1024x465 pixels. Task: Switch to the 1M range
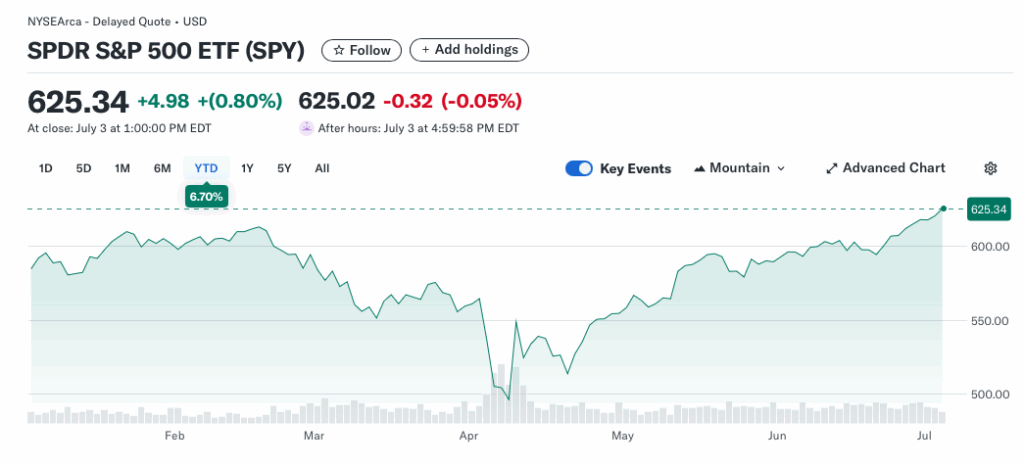point(122,168)
